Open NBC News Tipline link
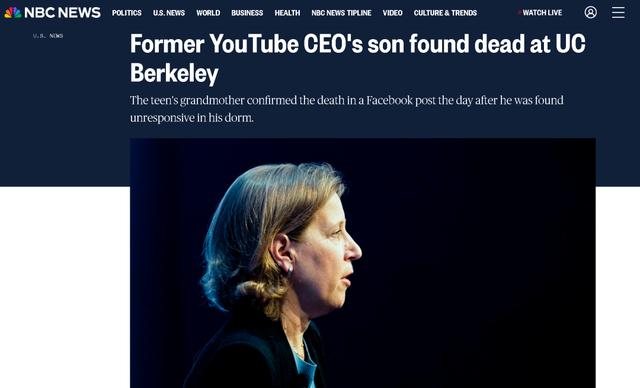 [x=341, y=13]
